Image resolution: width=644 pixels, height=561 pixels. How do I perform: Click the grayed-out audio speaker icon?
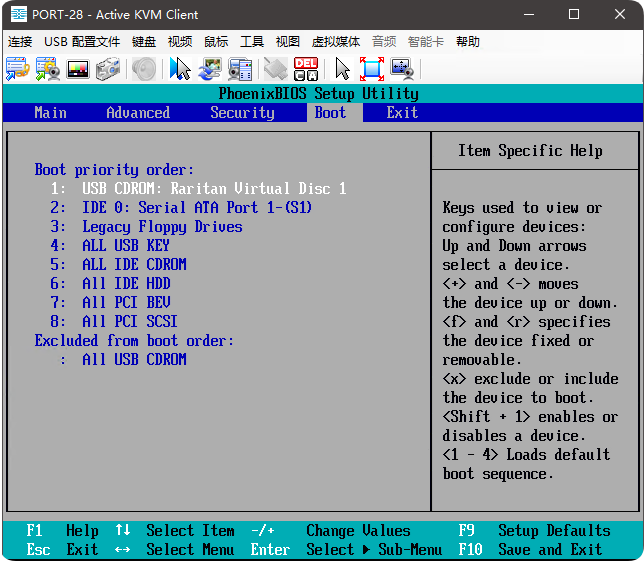click(x=144, y=69)
